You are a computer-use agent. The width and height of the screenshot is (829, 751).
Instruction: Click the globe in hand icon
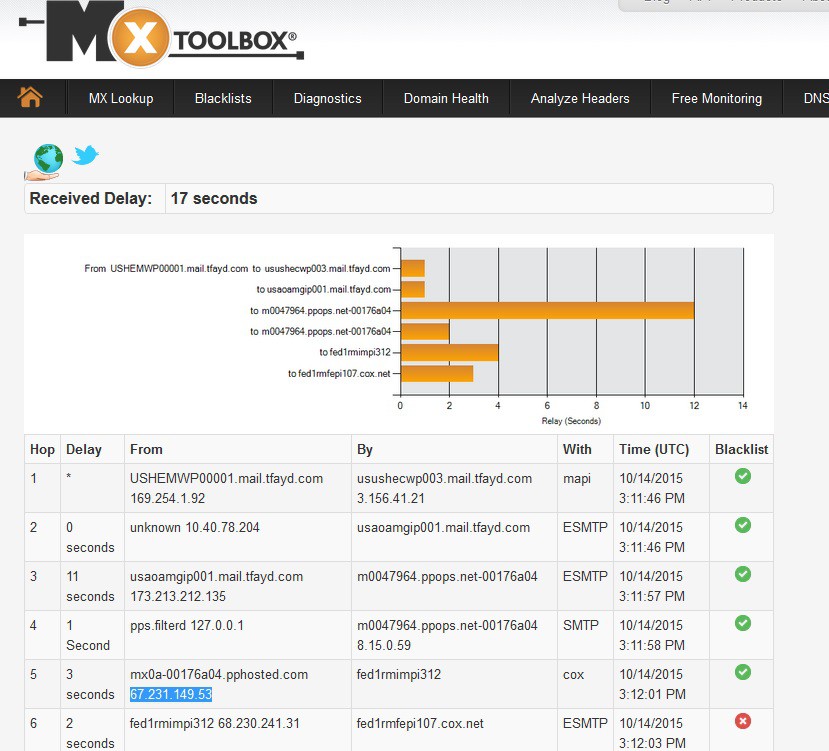[x=44, y=162]
